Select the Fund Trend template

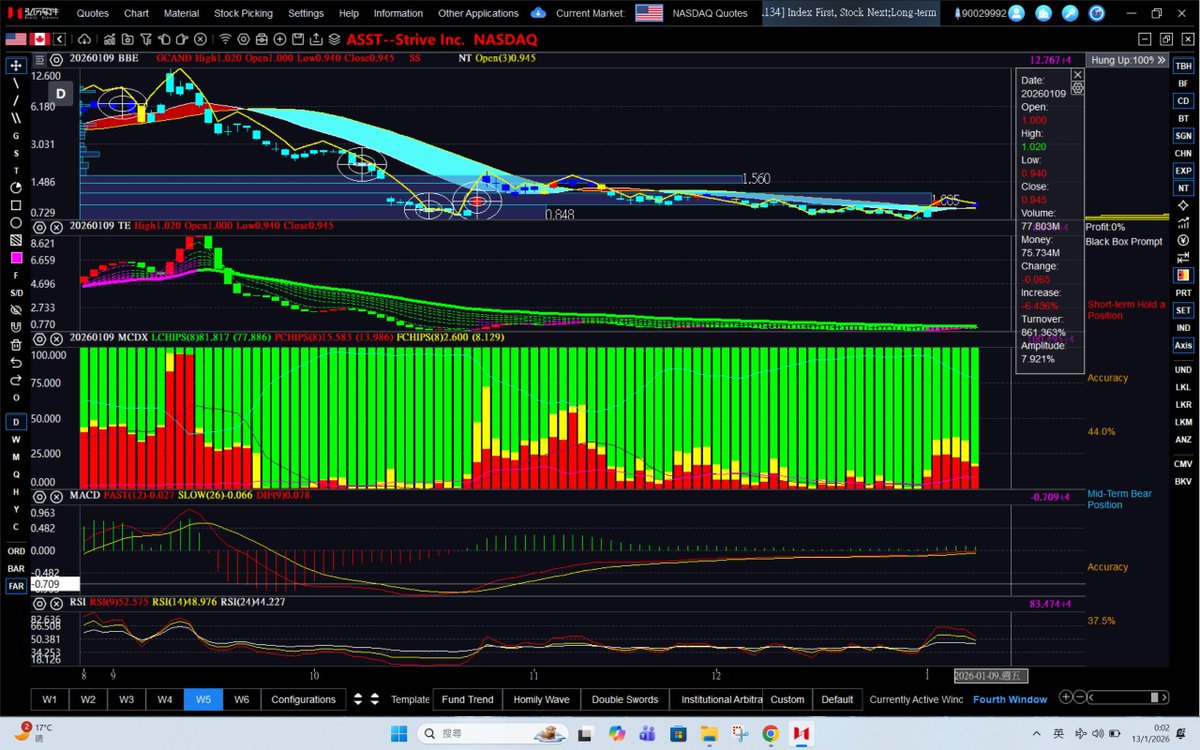click(x=467, y=699)
